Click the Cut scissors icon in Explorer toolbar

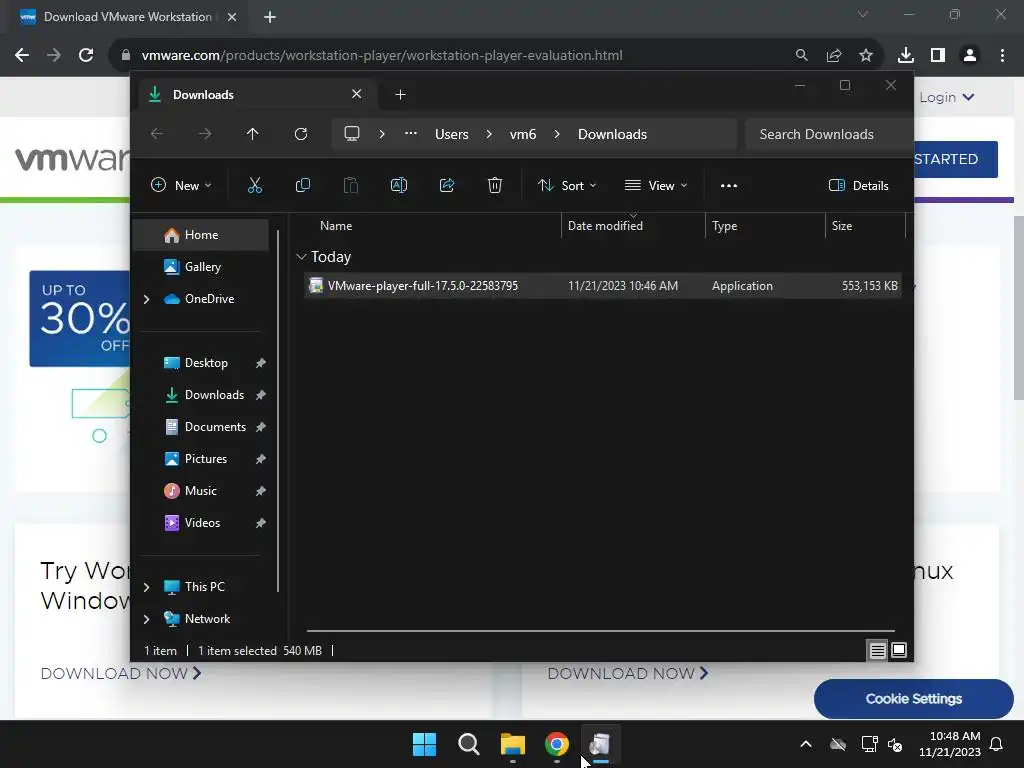255,185
